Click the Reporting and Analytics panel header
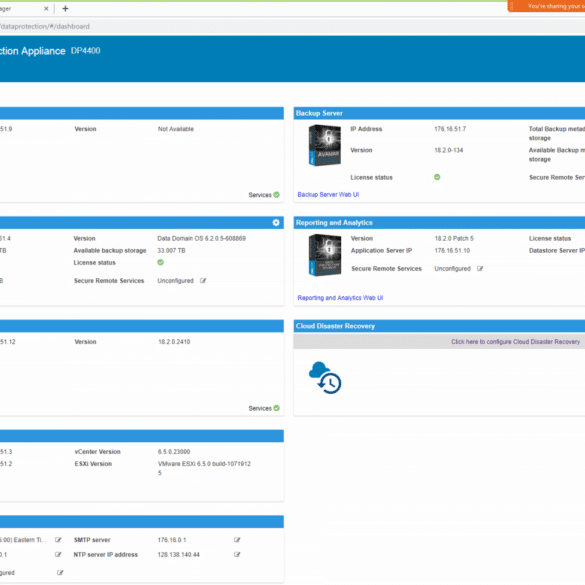The image size is (585, 585). coord(439,223)
